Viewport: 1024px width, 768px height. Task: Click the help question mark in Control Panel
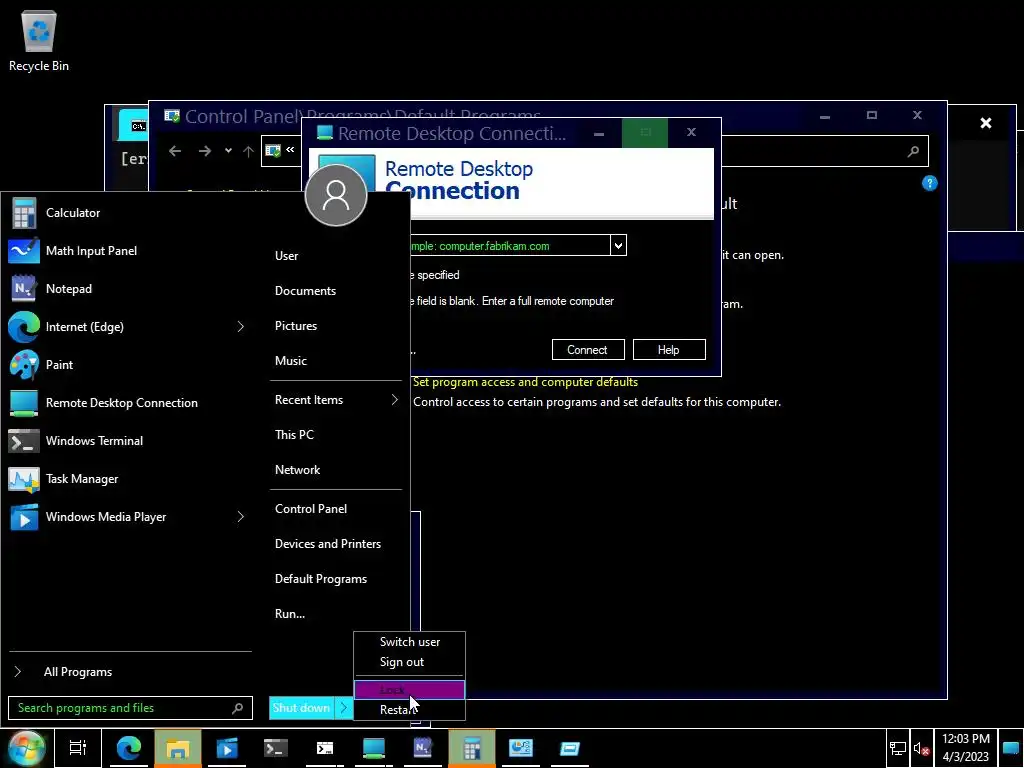(929, 183)
